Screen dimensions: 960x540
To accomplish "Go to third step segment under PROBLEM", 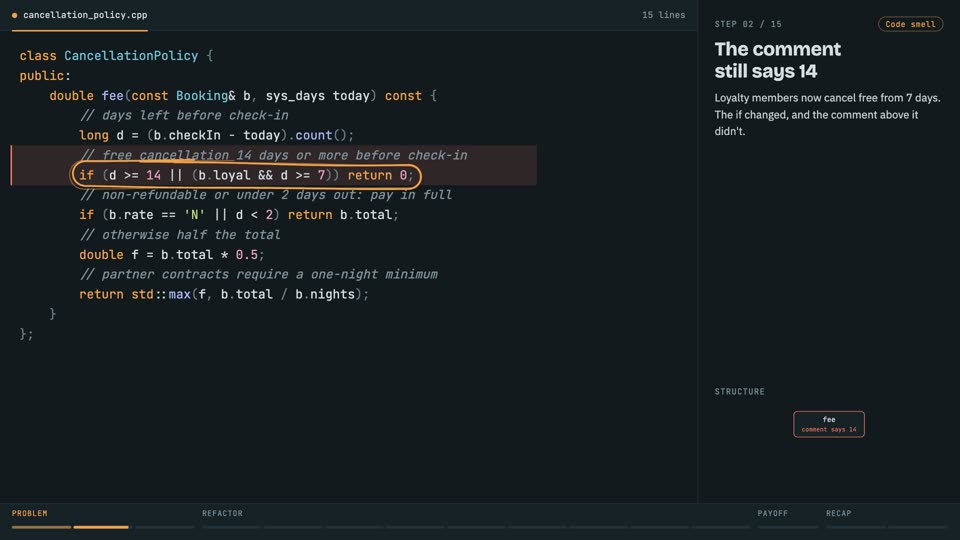I will coord(165,527).
